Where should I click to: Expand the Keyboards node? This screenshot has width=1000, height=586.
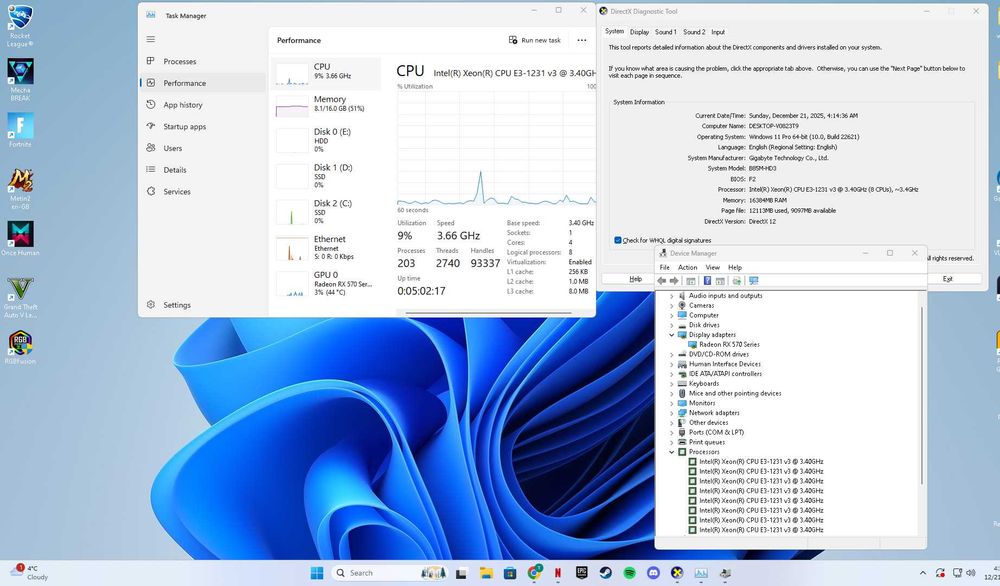coord(672,384)
